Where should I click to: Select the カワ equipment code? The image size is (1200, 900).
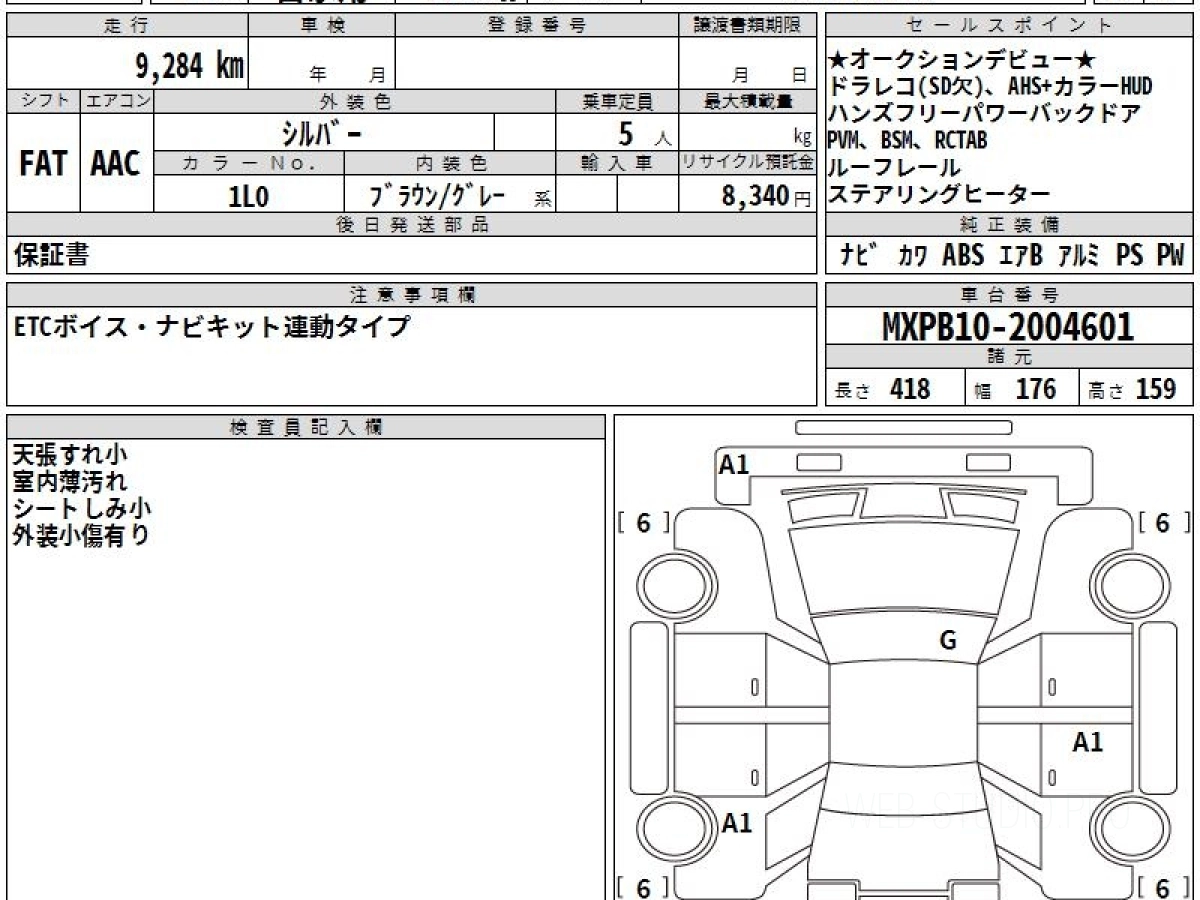(x=912, y=256)
